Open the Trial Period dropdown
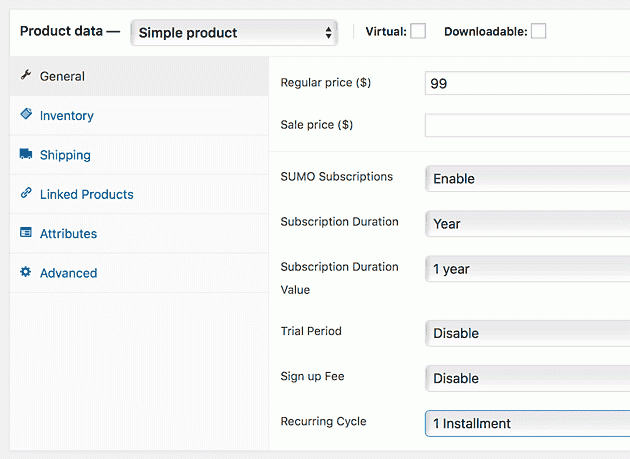Image resolution: width=630 pixels, height=459 pixels. [528, 333]
